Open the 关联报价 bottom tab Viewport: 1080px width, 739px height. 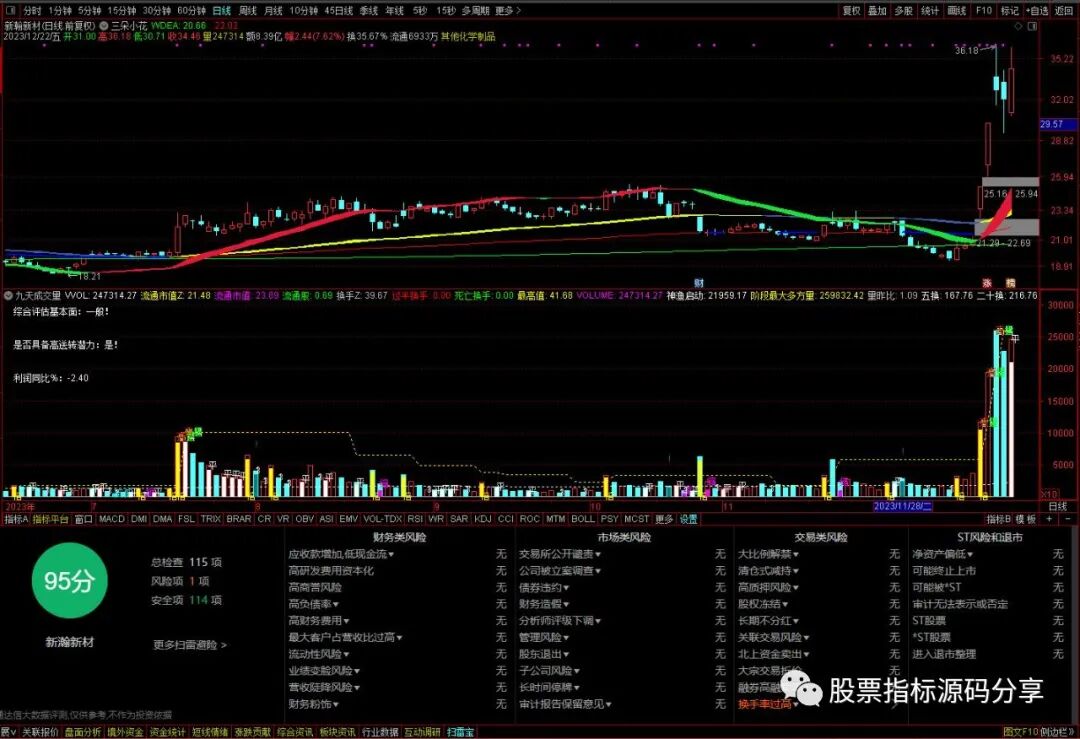[40, 732]
